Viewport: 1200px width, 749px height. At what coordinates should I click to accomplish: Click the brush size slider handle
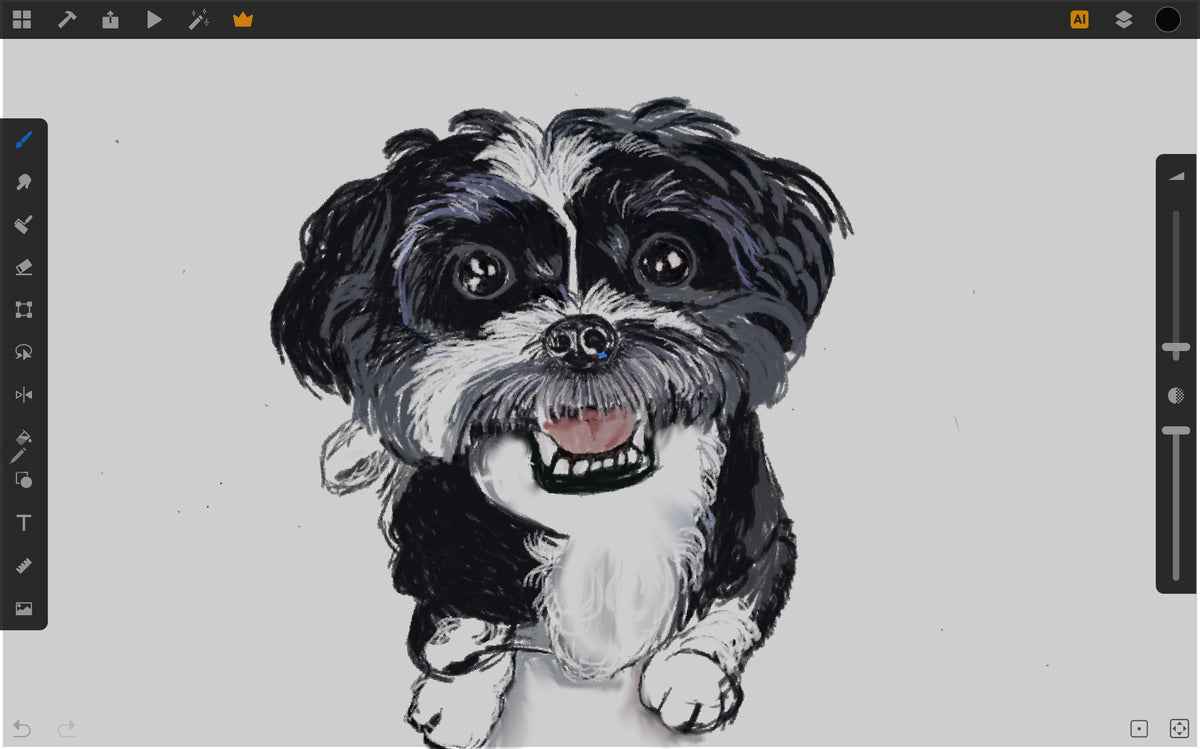coord(1176,349)
